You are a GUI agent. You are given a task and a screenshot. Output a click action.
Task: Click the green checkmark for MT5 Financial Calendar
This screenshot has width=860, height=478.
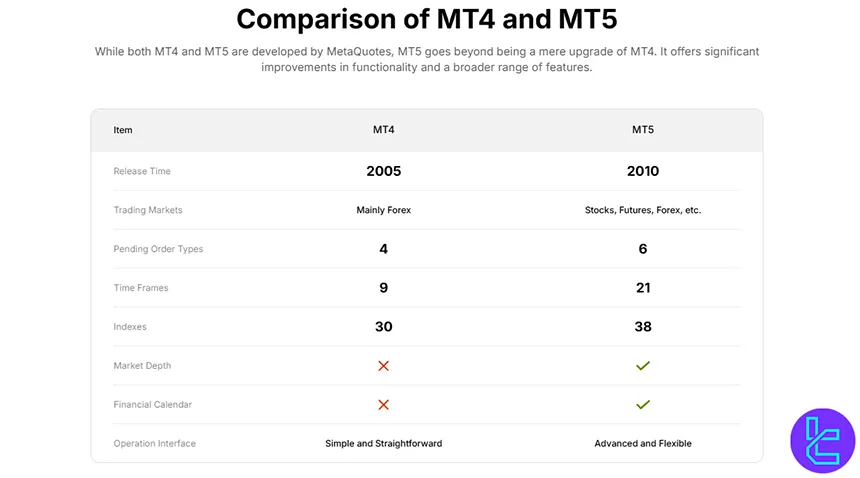click(643, 405)
